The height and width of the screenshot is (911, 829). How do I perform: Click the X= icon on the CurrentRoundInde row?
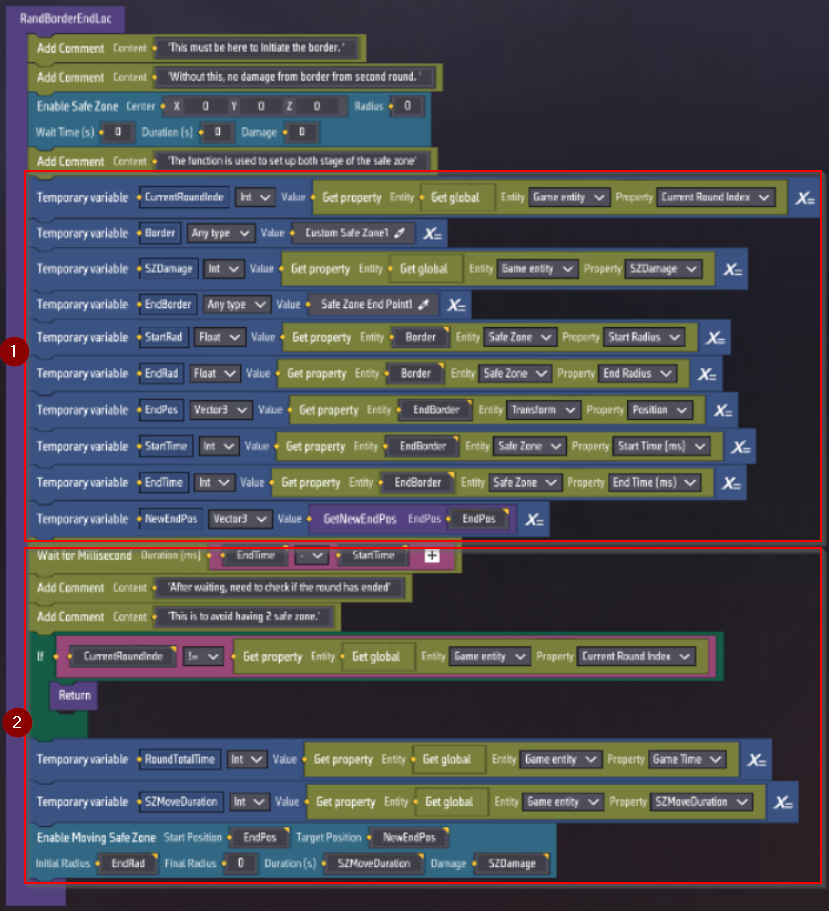(804, 198)
